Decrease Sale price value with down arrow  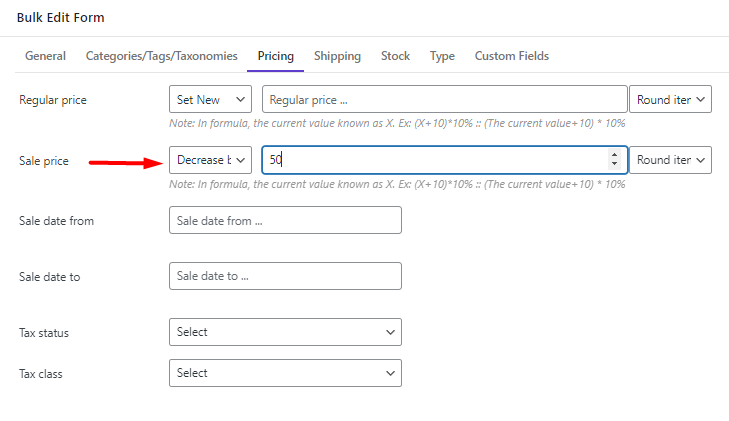point(614,164)
